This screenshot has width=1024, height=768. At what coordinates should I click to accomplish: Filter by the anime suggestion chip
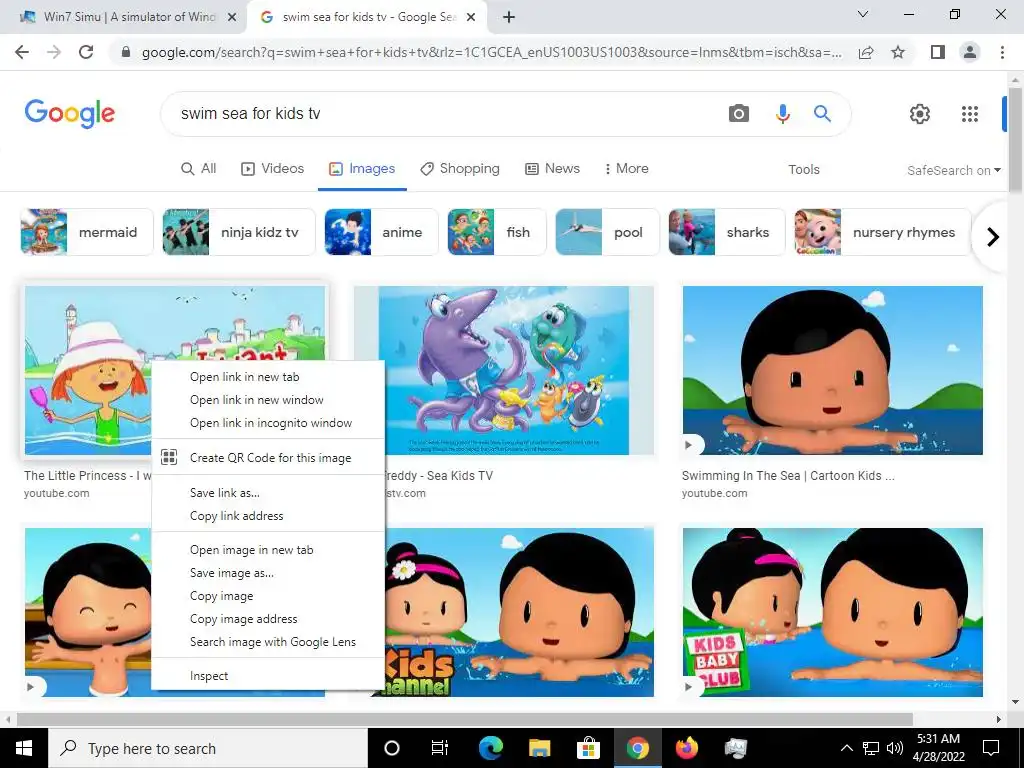(381, 232)
